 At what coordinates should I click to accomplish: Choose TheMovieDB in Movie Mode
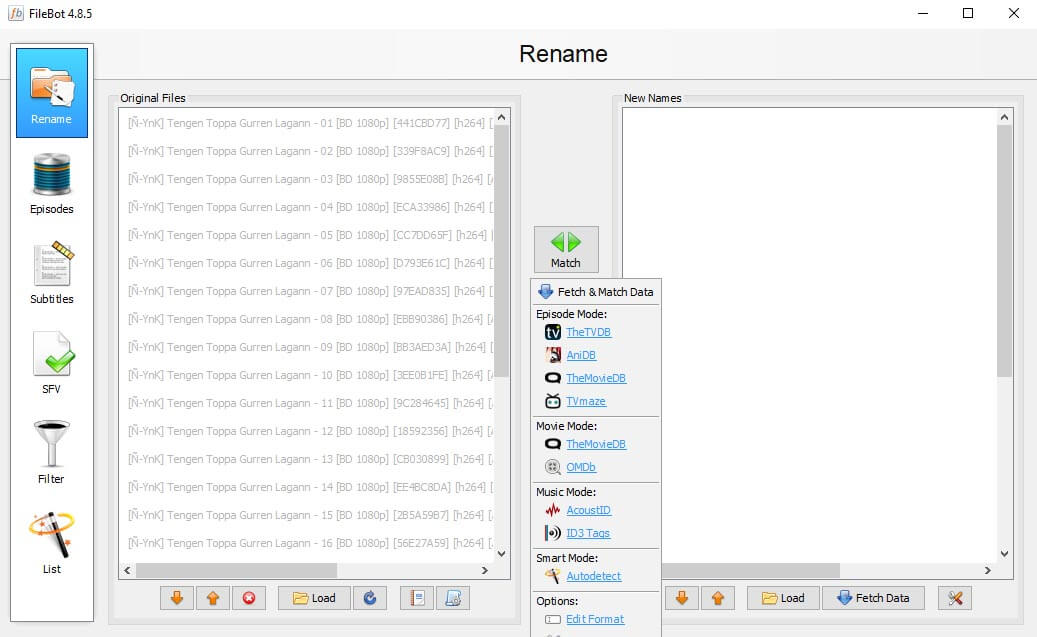pos(595,445)
